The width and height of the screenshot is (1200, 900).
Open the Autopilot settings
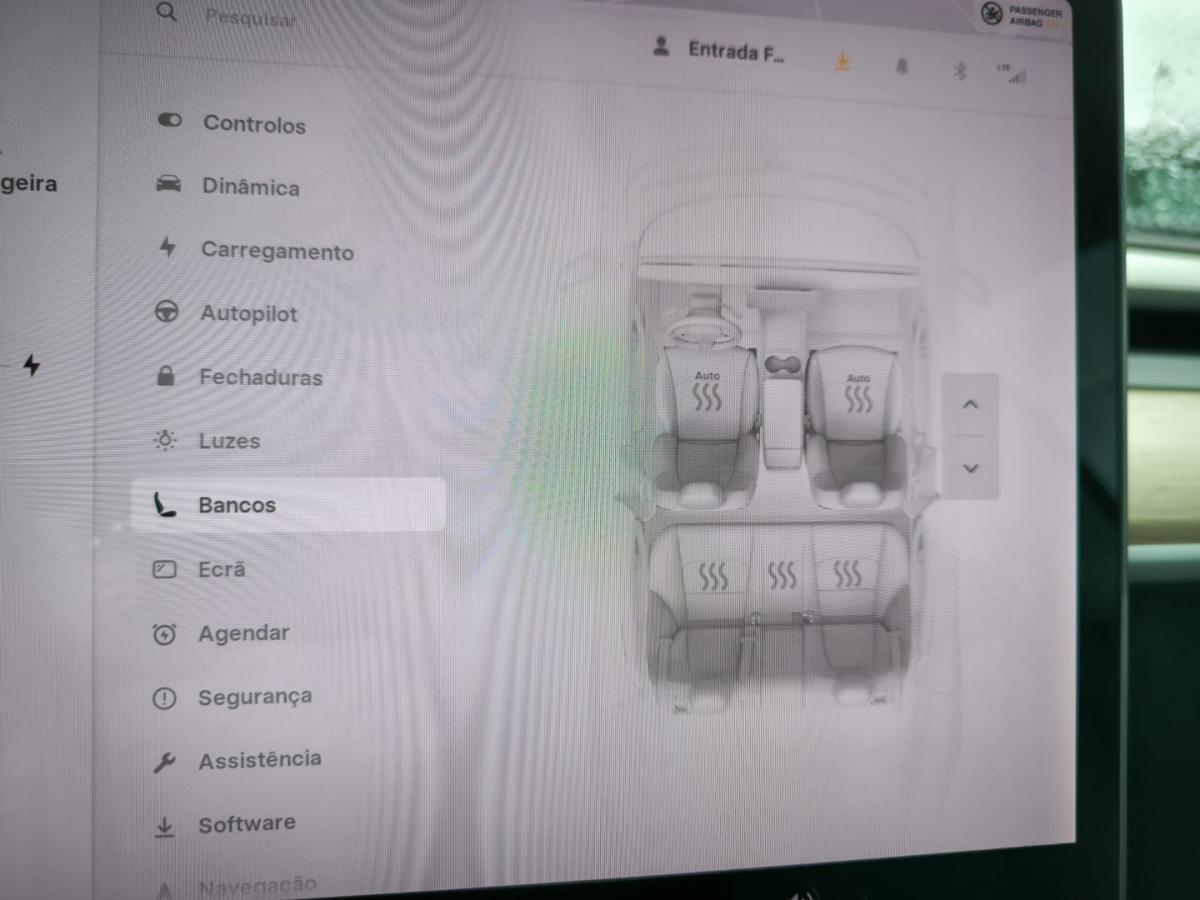click(x=226, y=314)
